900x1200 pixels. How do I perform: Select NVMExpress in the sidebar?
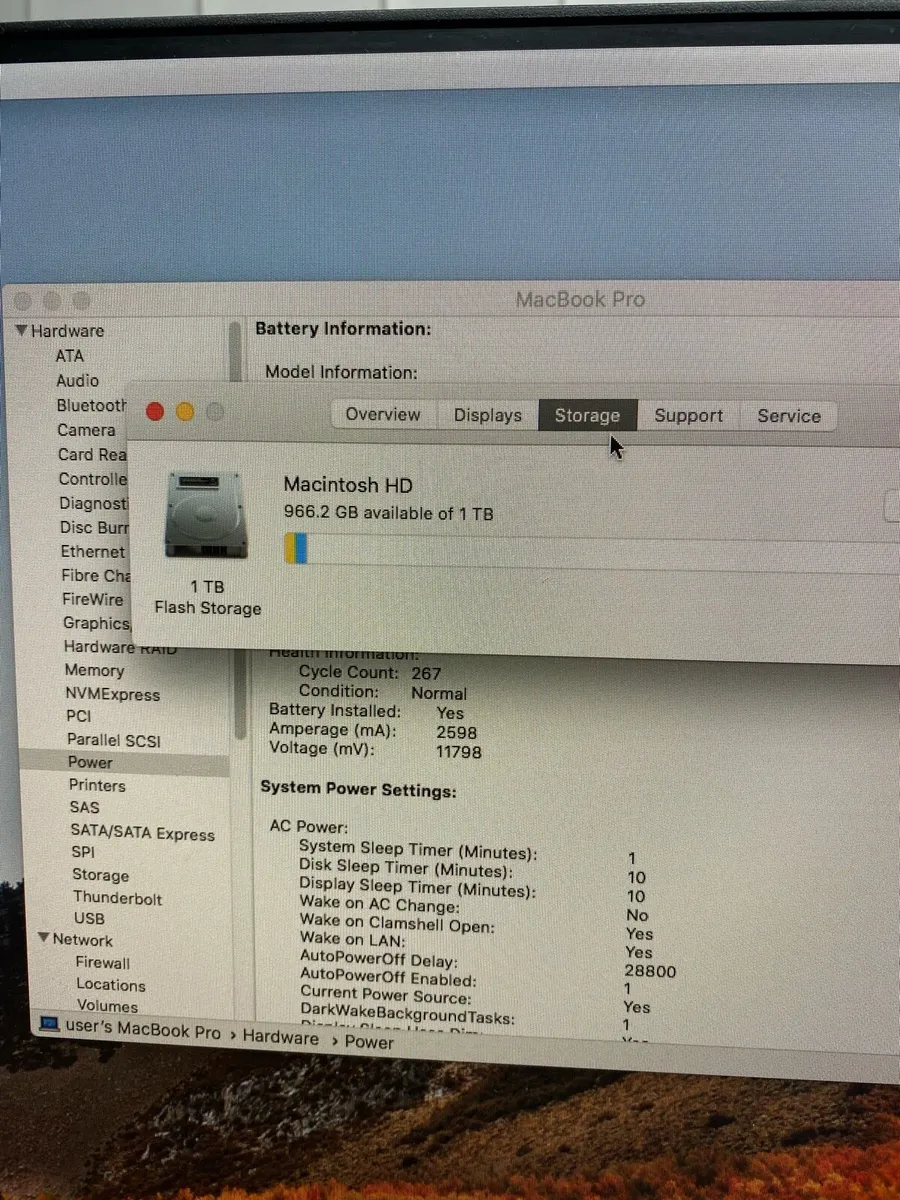point(113,695)
